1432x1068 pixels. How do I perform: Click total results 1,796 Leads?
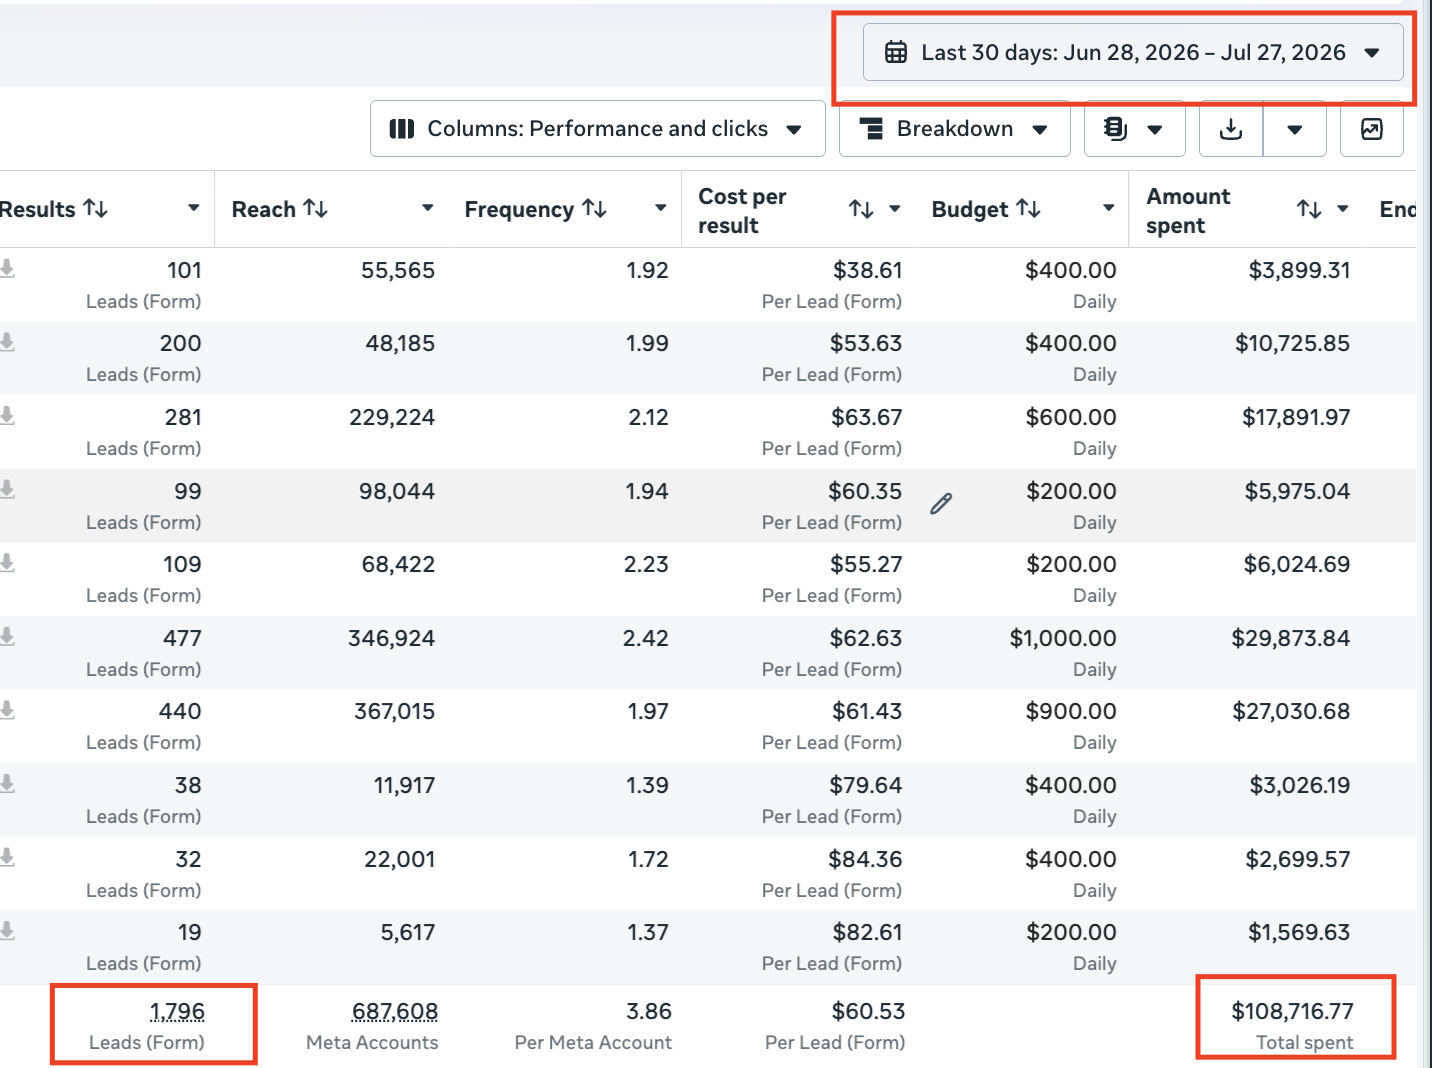point(176,1012)
